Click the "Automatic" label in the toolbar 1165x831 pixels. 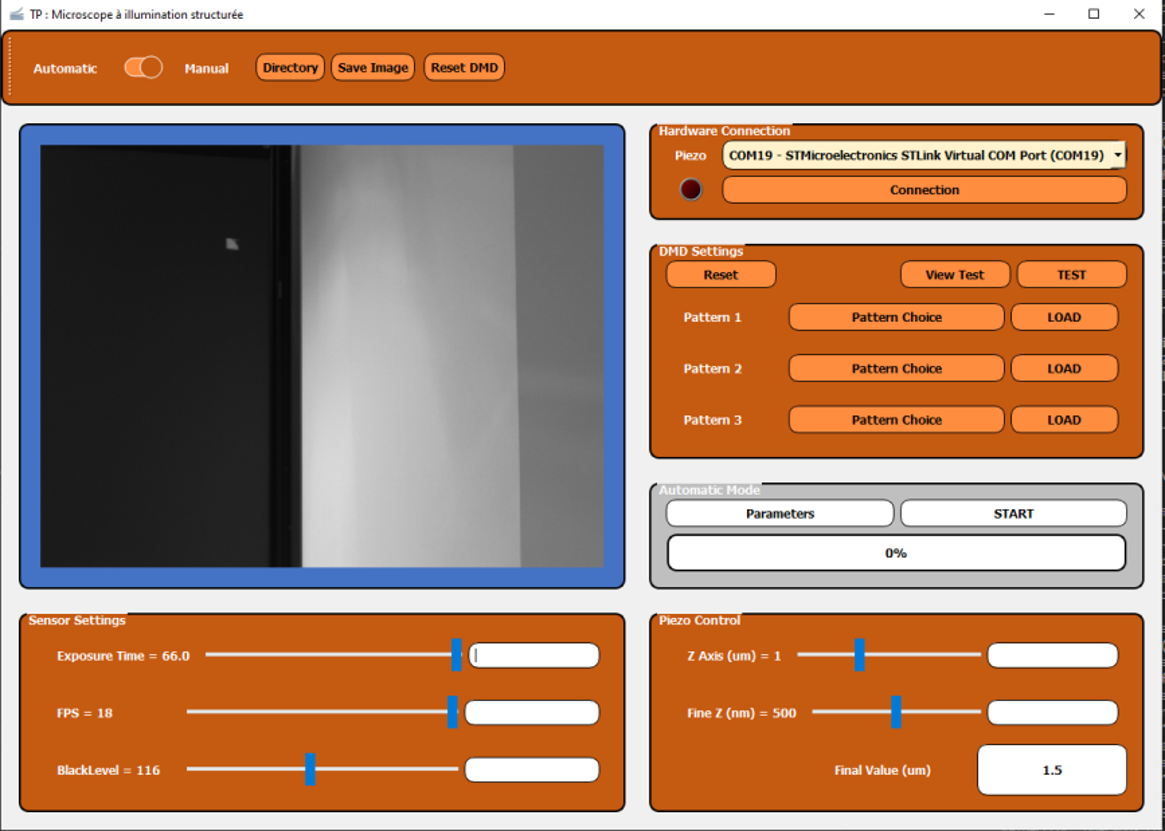(x=65, y=68)
